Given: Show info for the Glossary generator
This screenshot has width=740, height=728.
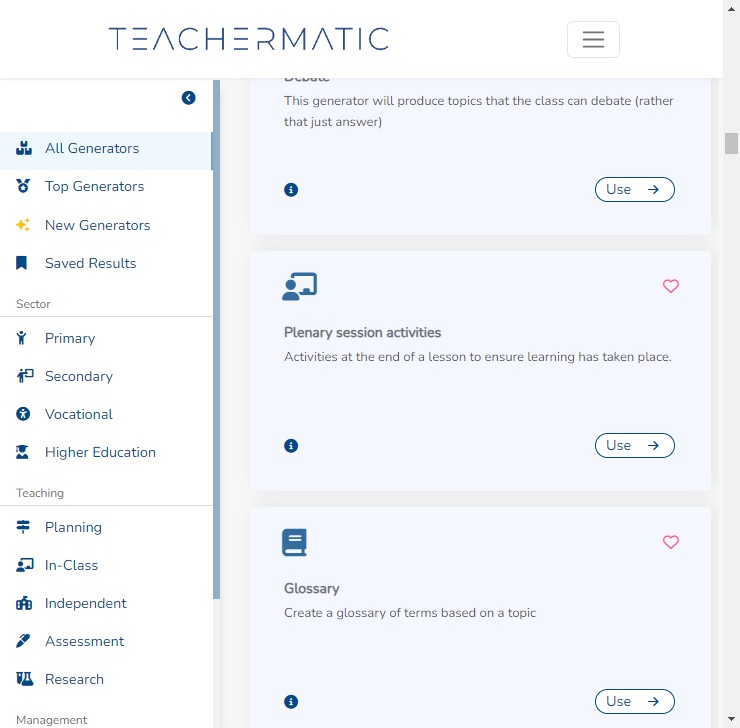Looking at the screenshot, I should click(291, 702).
